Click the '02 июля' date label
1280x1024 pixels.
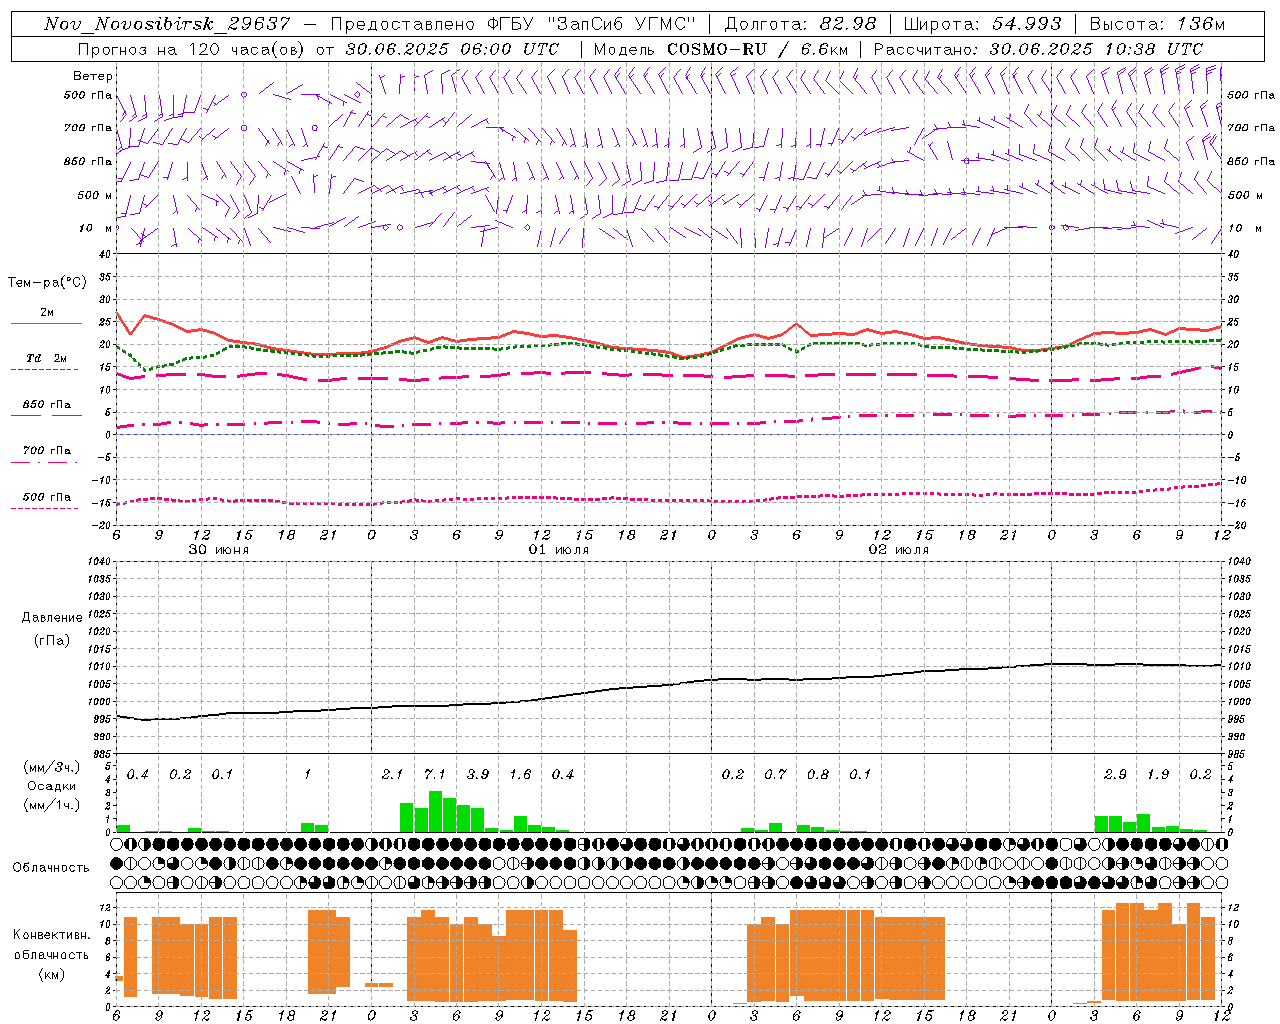tap(898, 550)
